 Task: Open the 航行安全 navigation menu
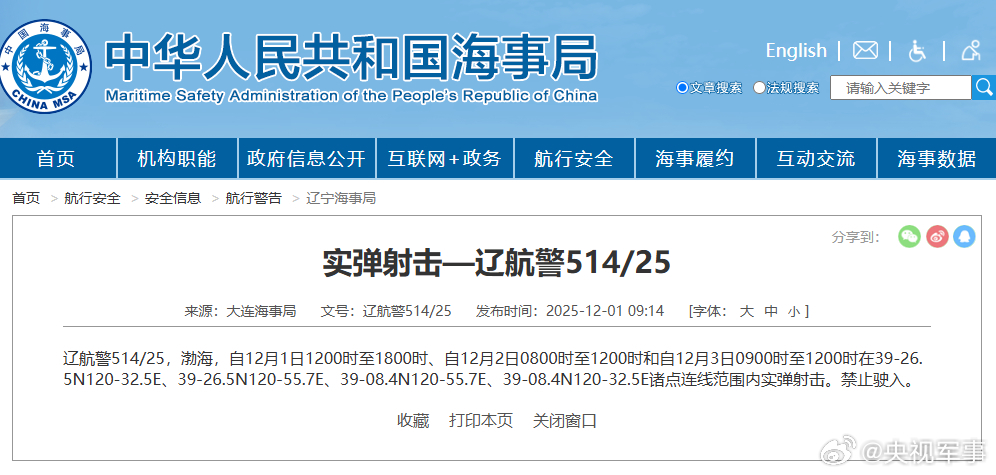click(574, 158)
